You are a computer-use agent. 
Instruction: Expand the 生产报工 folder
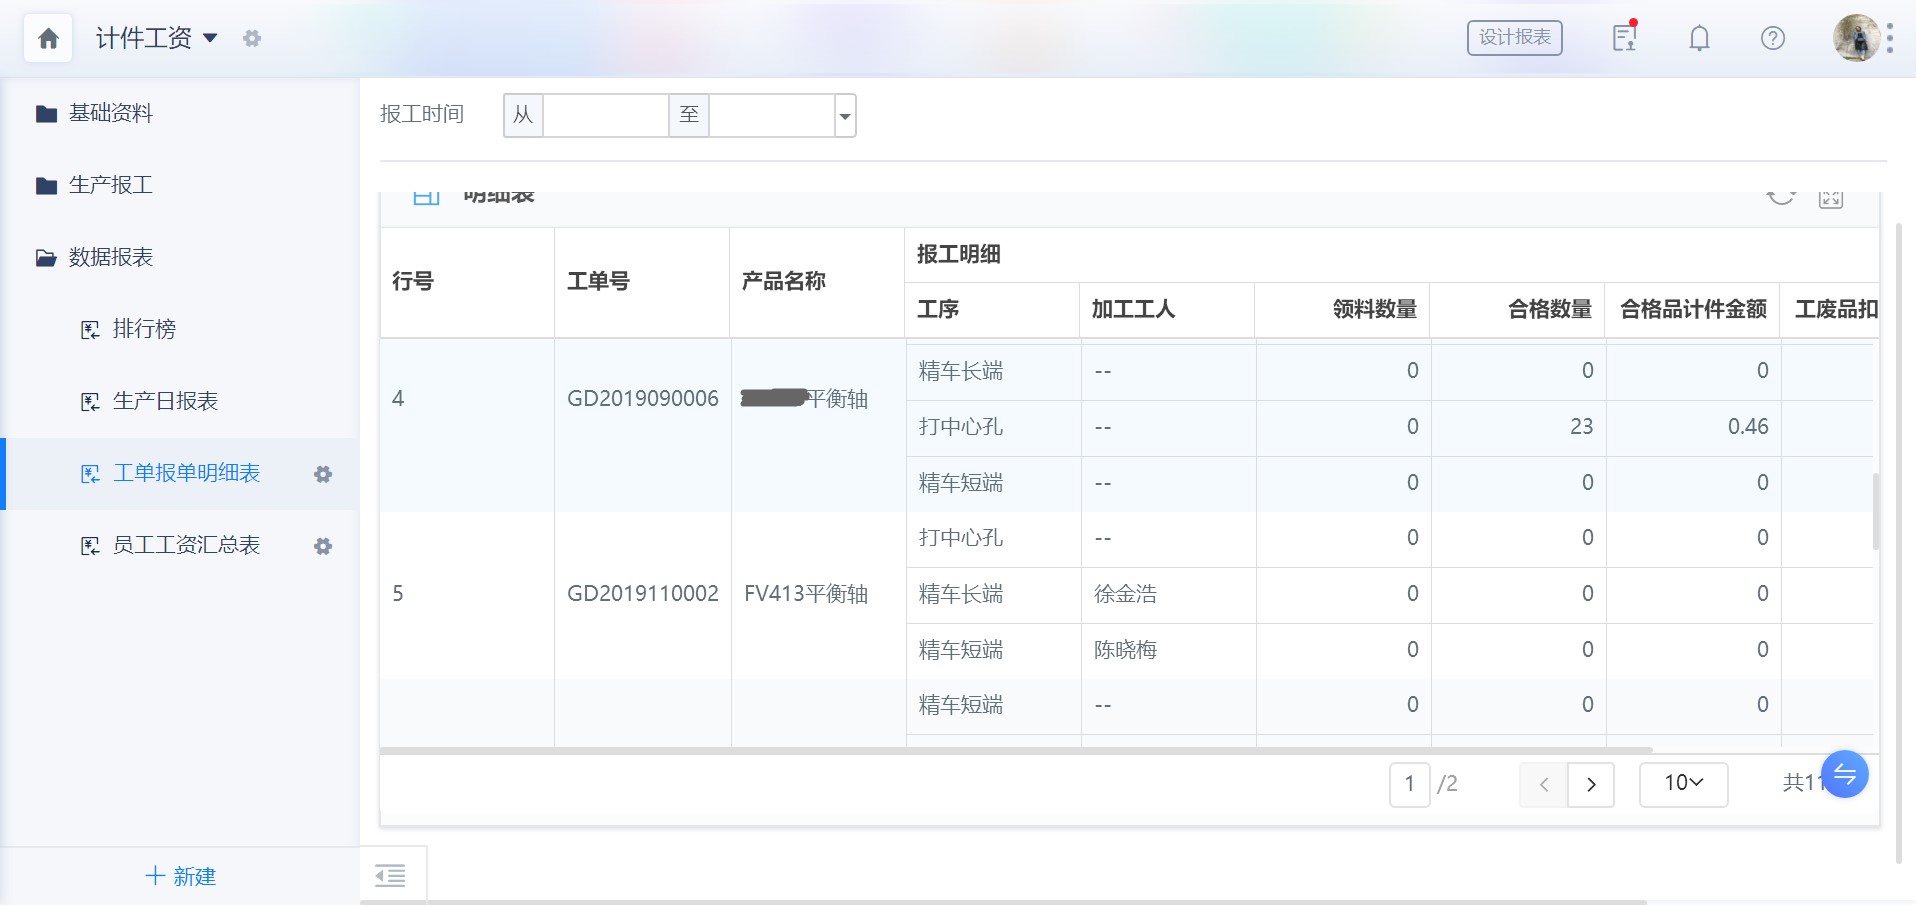tap(110, 185)
